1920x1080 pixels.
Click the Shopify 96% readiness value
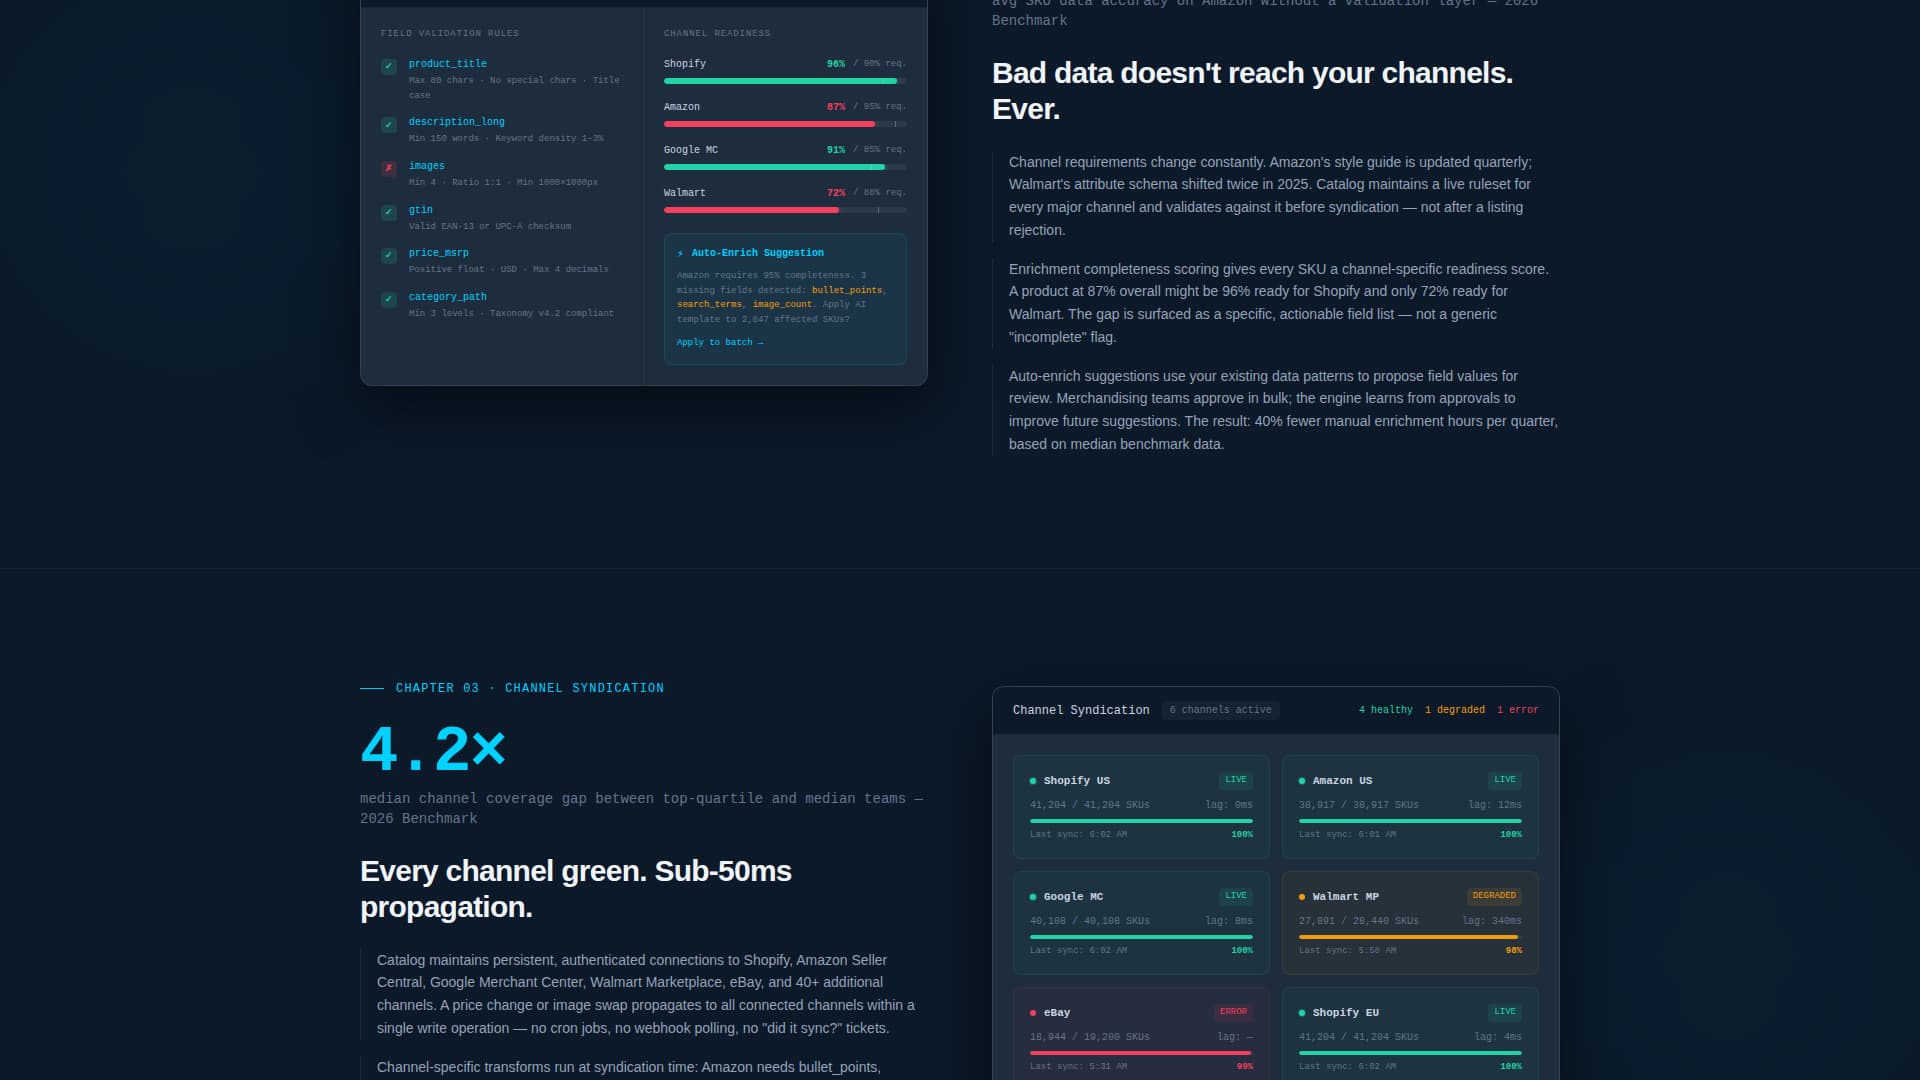pos(836,64)
